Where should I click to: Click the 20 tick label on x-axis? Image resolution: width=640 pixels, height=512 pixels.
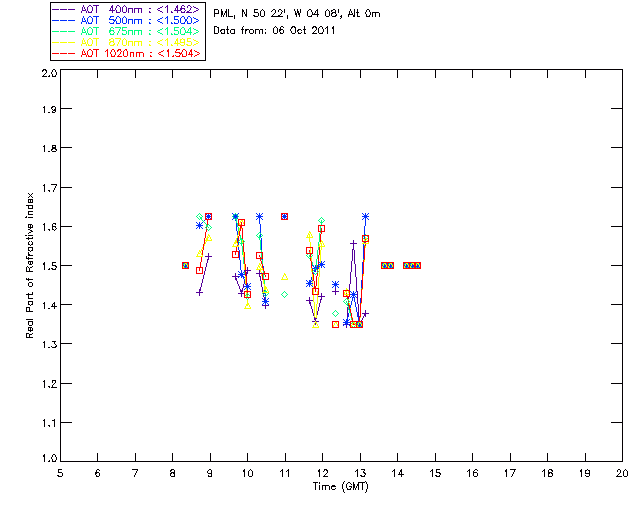pyautogui.click(x=622, y=473)
